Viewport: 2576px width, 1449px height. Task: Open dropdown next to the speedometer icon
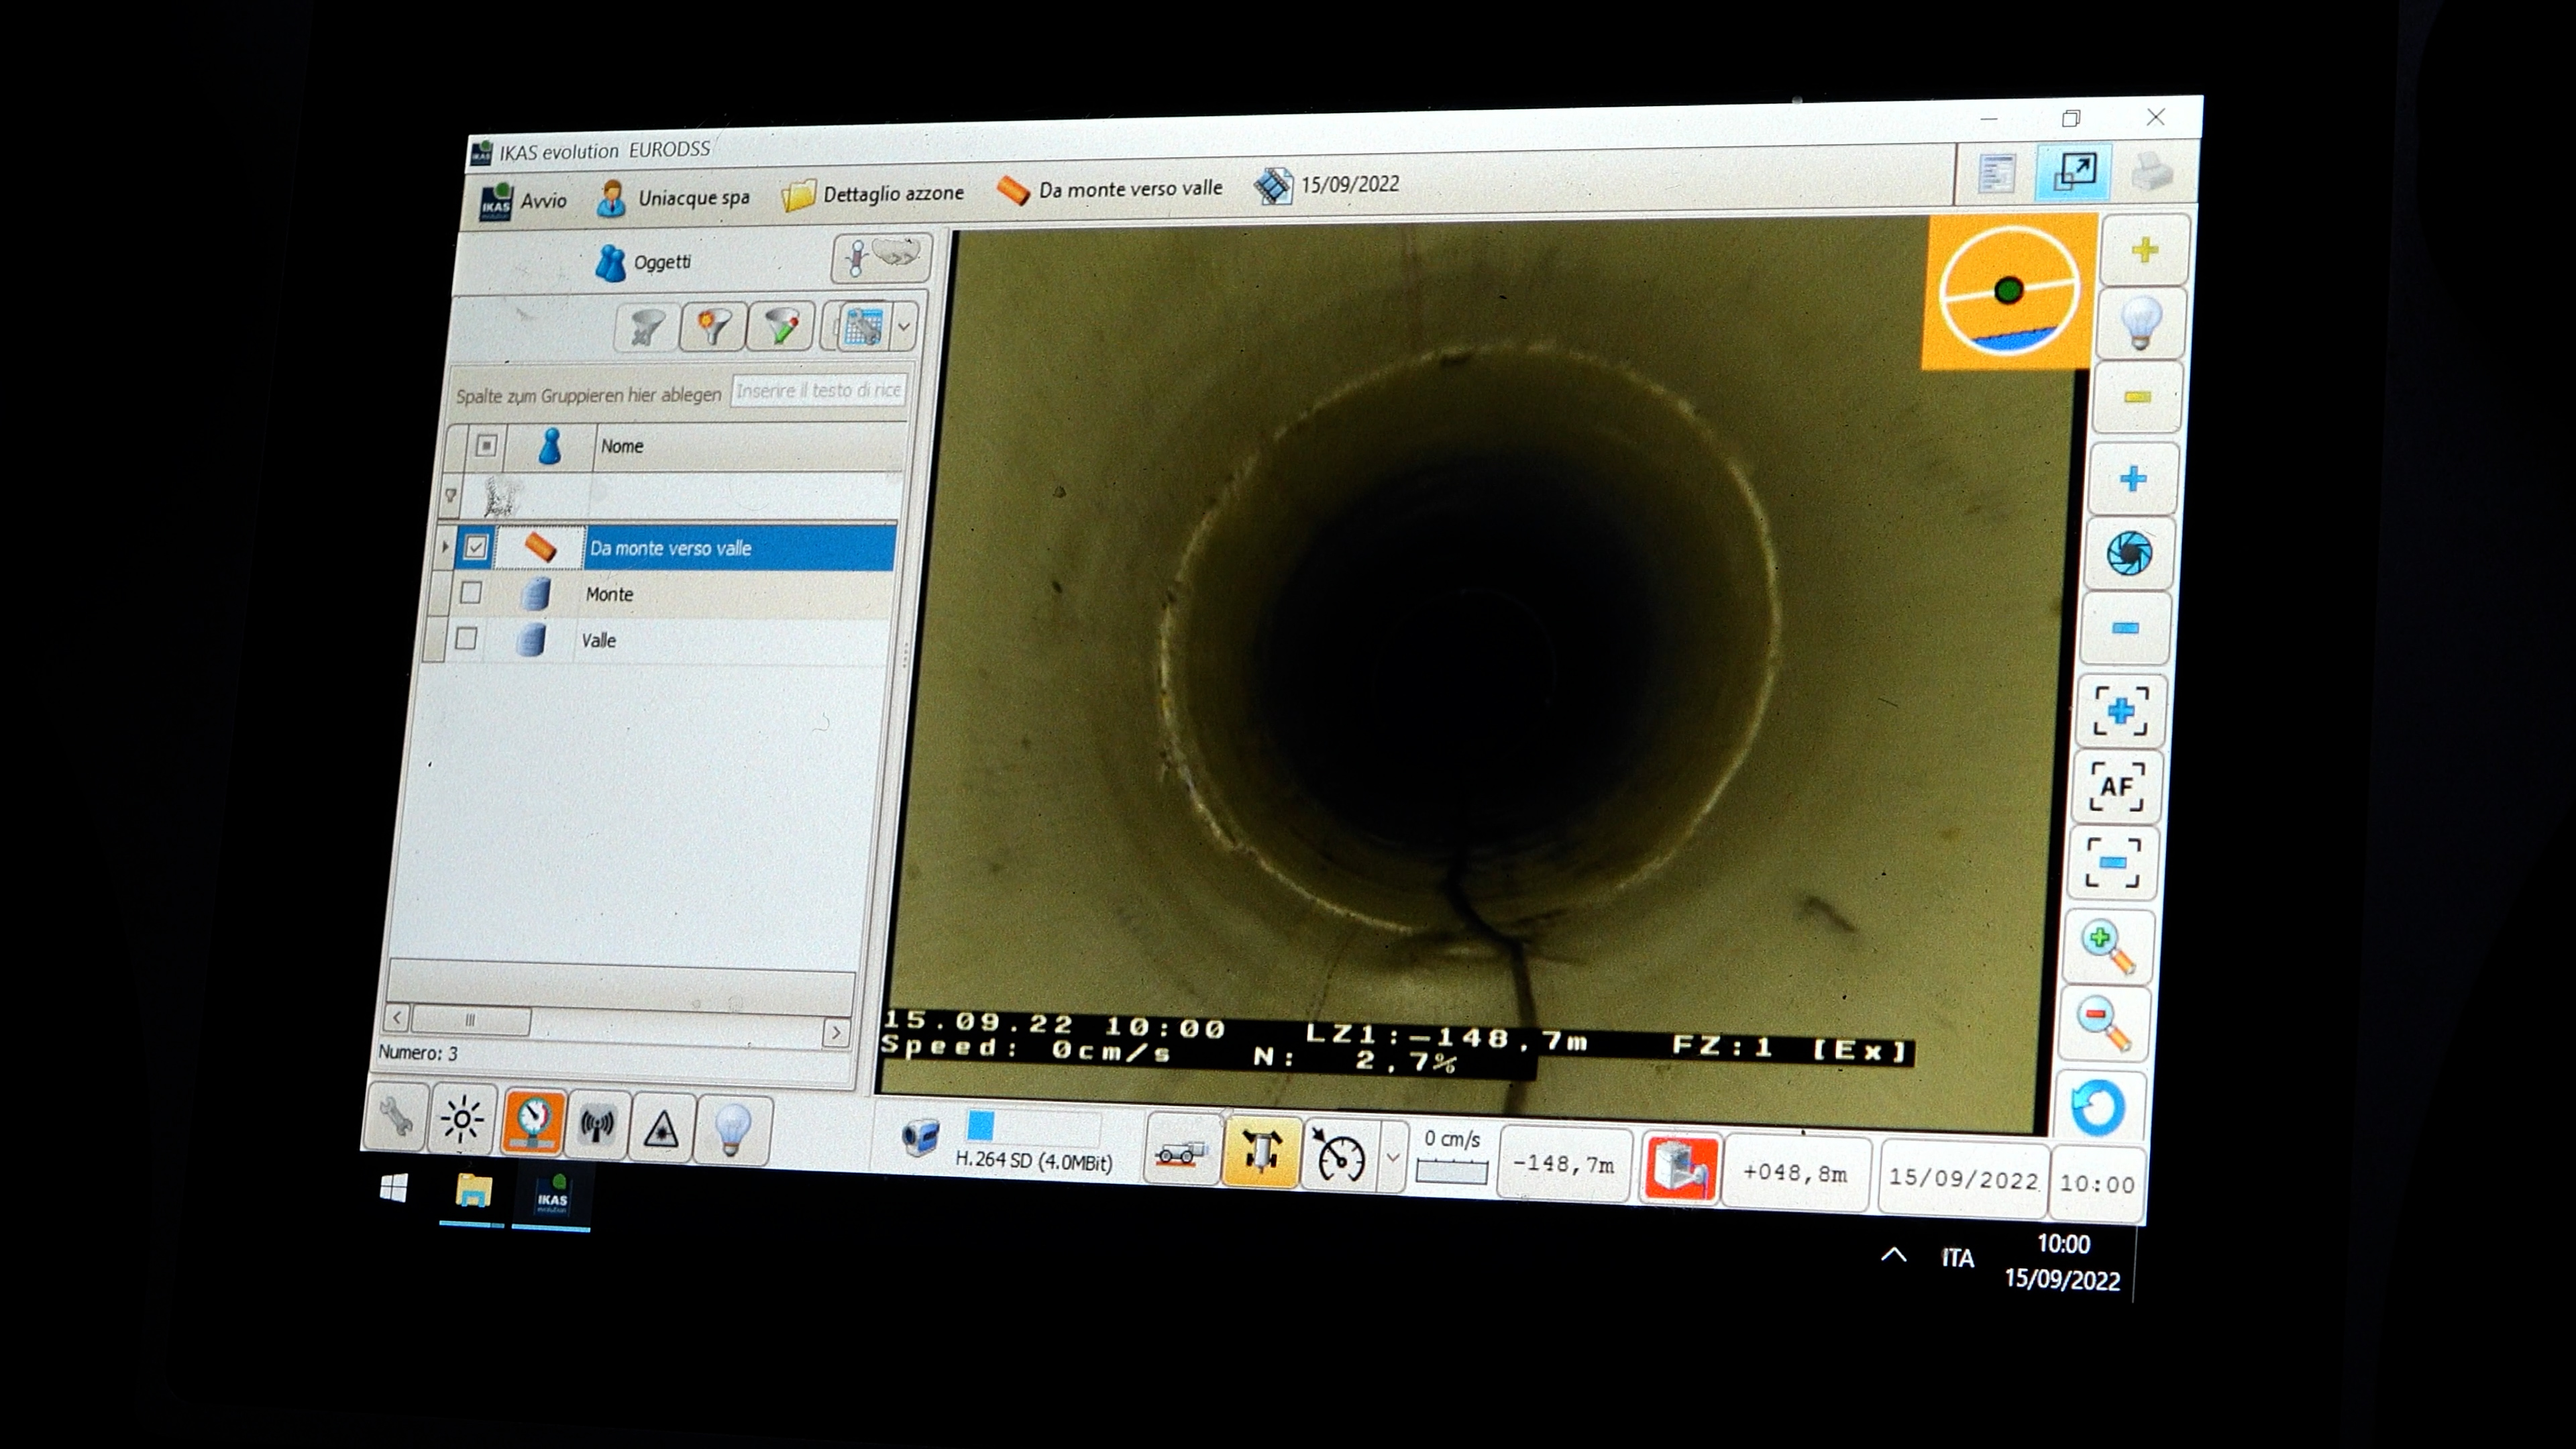coord(1392,1158)
